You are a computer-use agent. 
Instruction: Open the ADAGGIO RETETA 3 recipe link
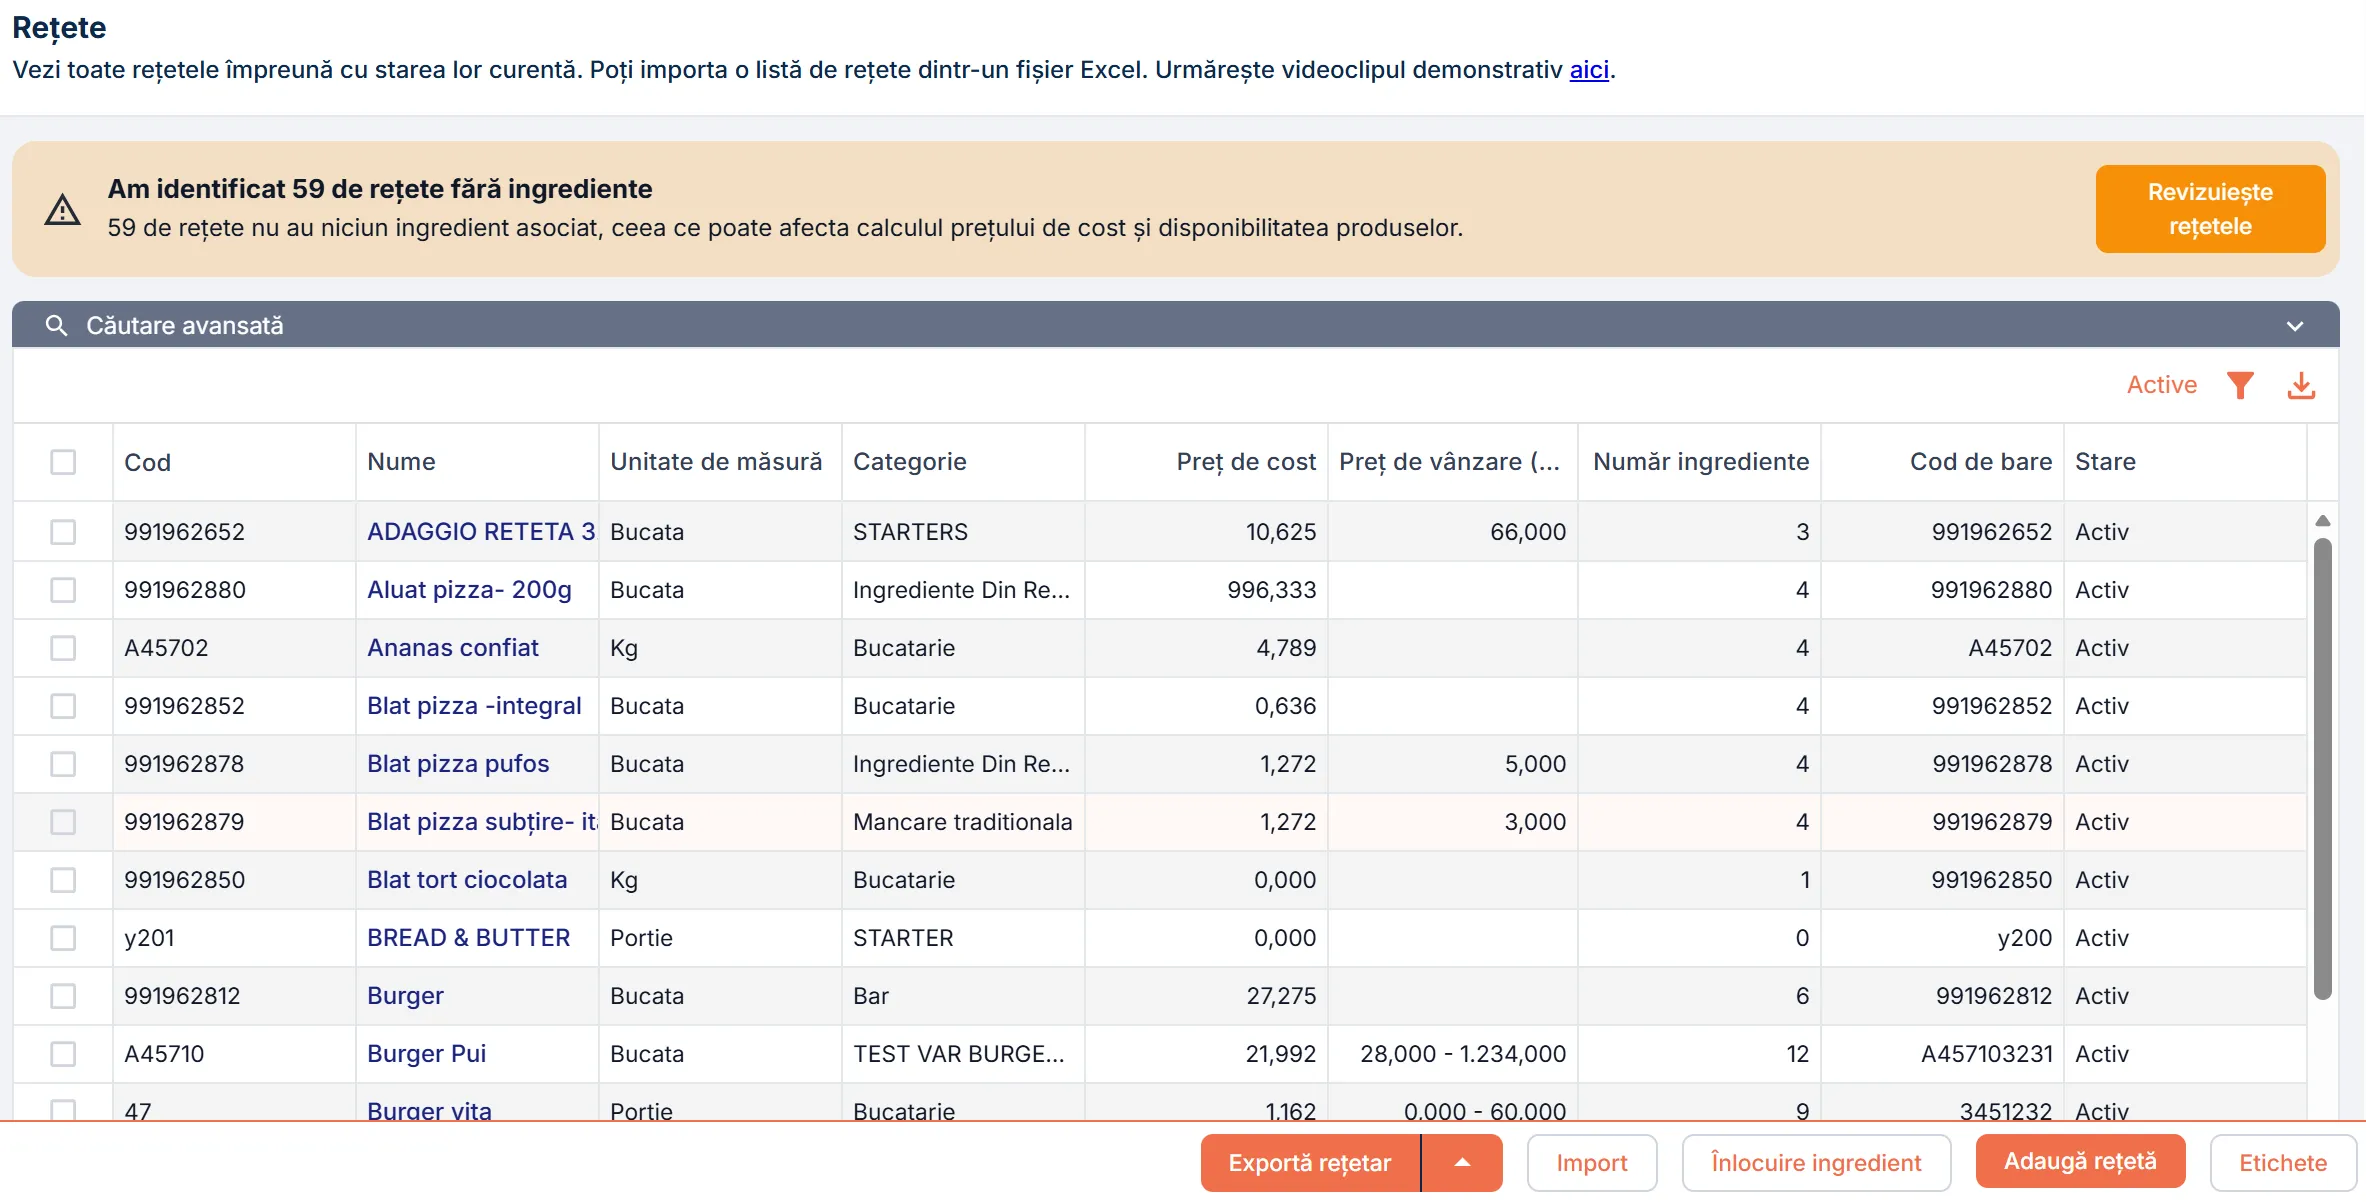coord(481,532)
